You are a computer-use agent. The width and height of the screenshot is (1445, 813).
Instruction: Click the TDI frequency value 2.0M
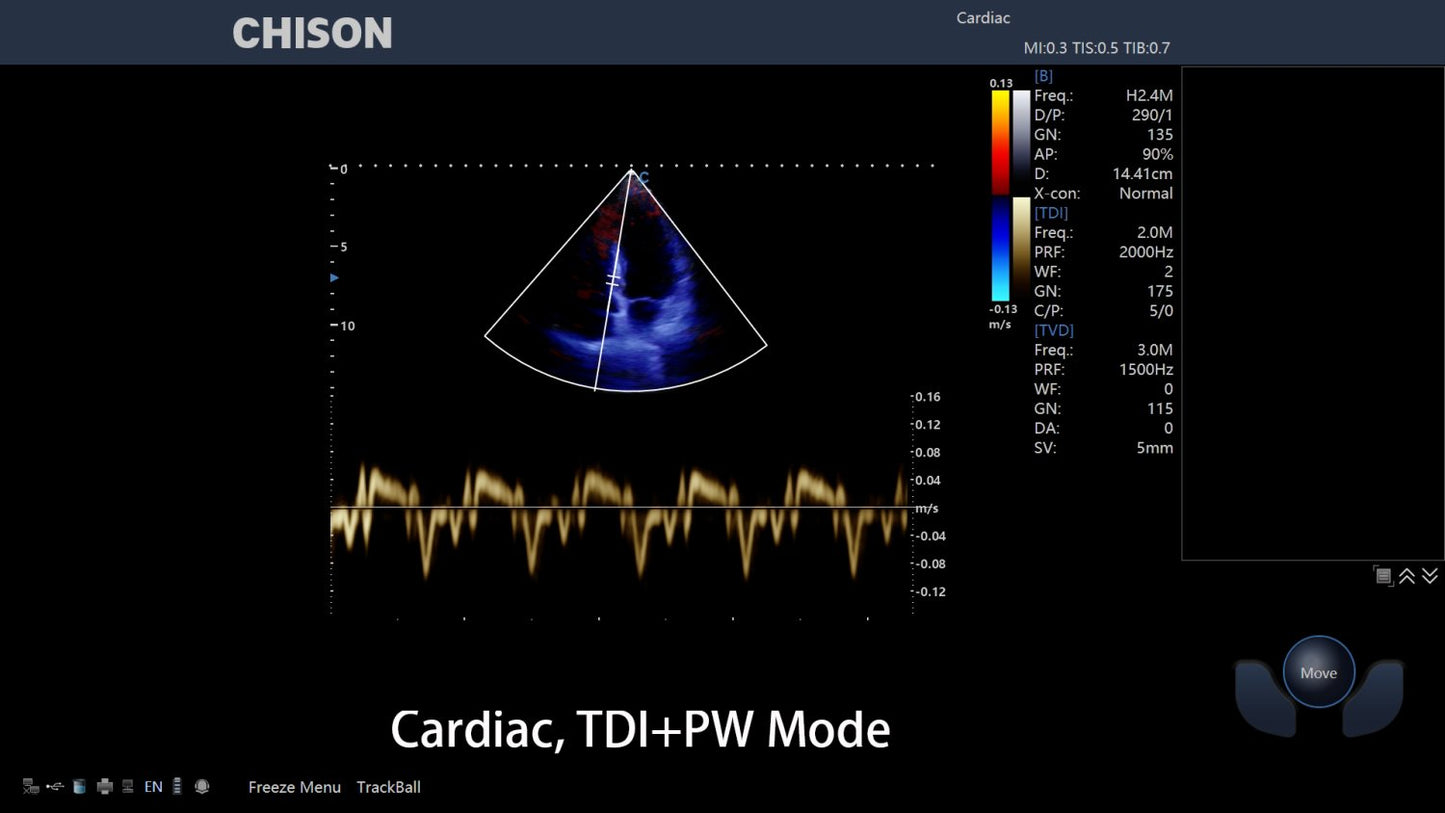(x=1155, y=233)
